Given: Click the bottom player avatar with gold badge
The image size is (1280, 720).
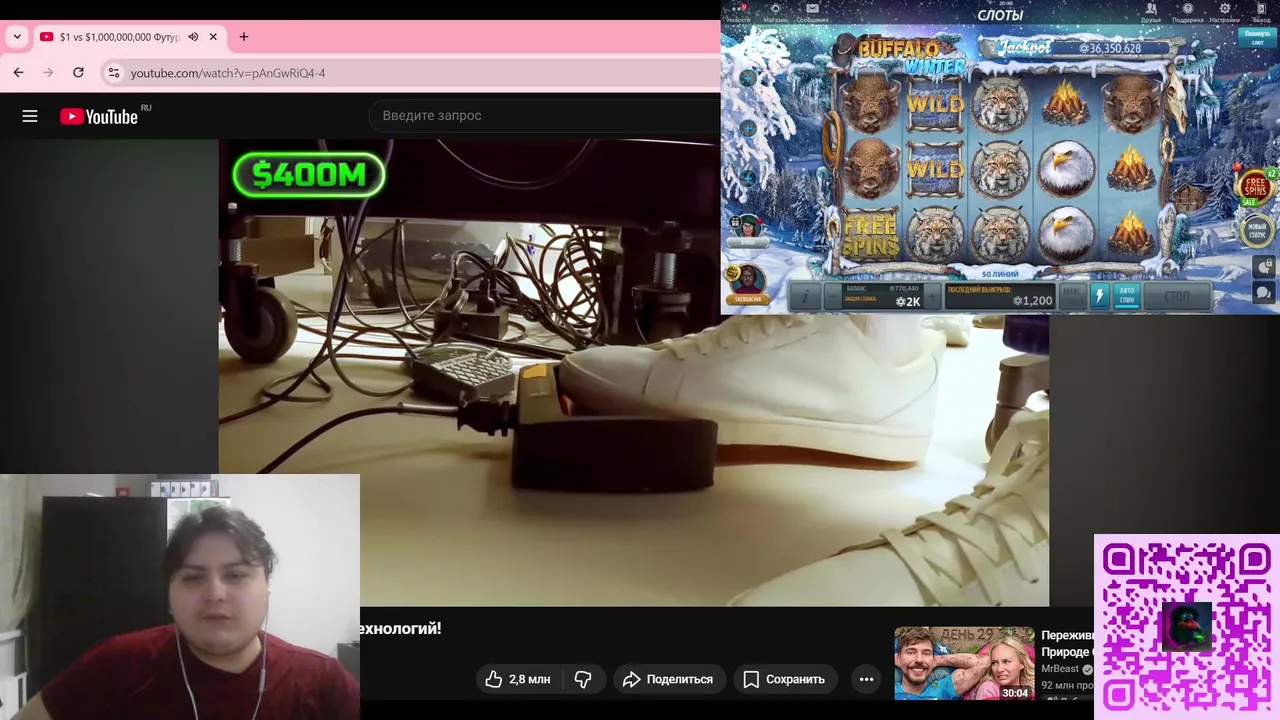Looking at the screenshot, I should tap(747, 284).
